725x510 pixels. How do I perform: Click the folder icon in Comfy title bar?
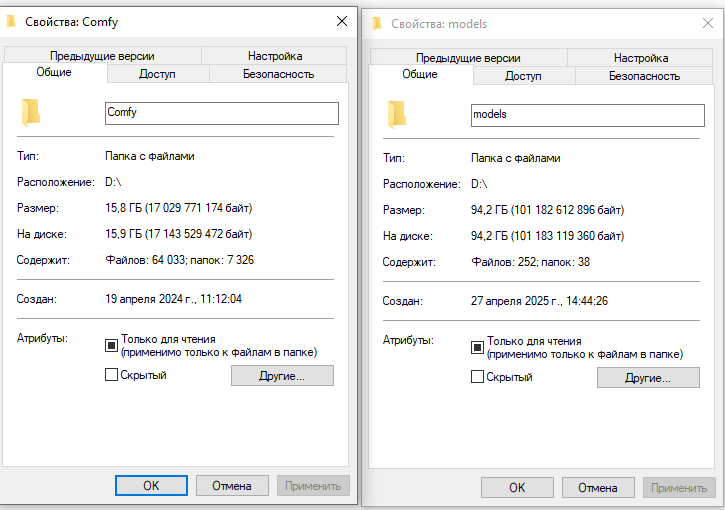click(x=11, y=21)
